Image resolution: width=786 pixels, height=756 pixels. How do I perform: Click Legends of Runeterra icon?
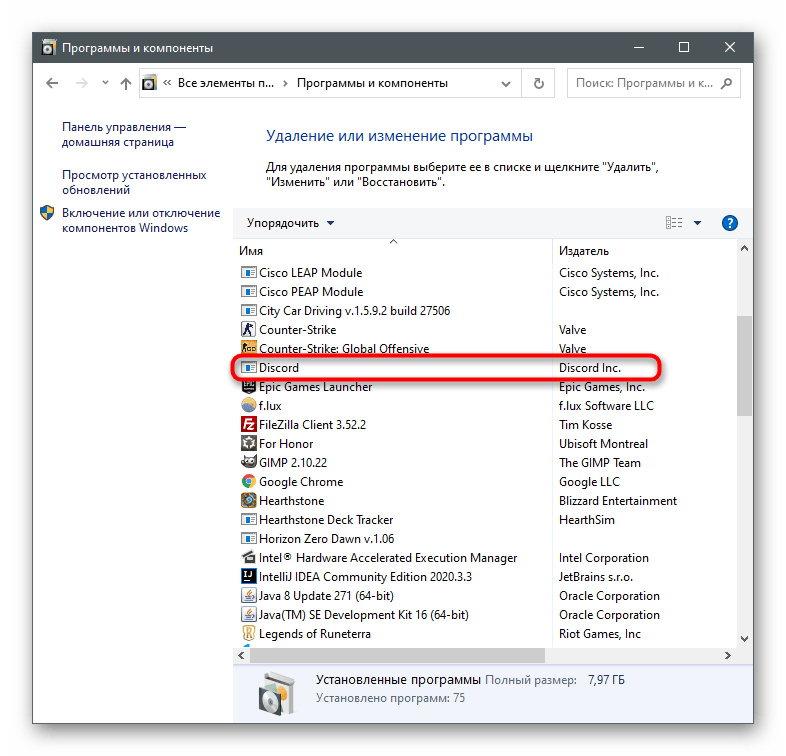(249, 633)
